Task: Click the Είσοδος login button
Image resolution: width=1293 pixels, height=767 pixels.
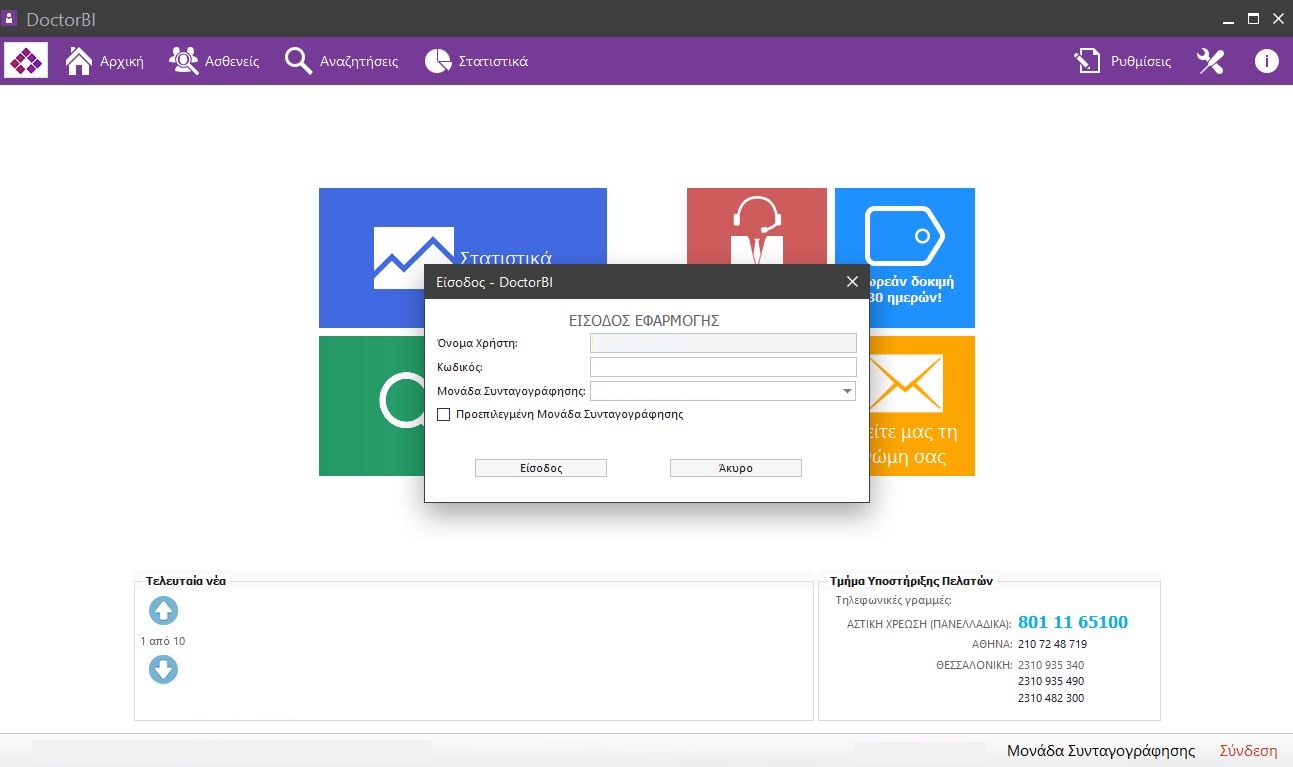Action: click(540, 468)
